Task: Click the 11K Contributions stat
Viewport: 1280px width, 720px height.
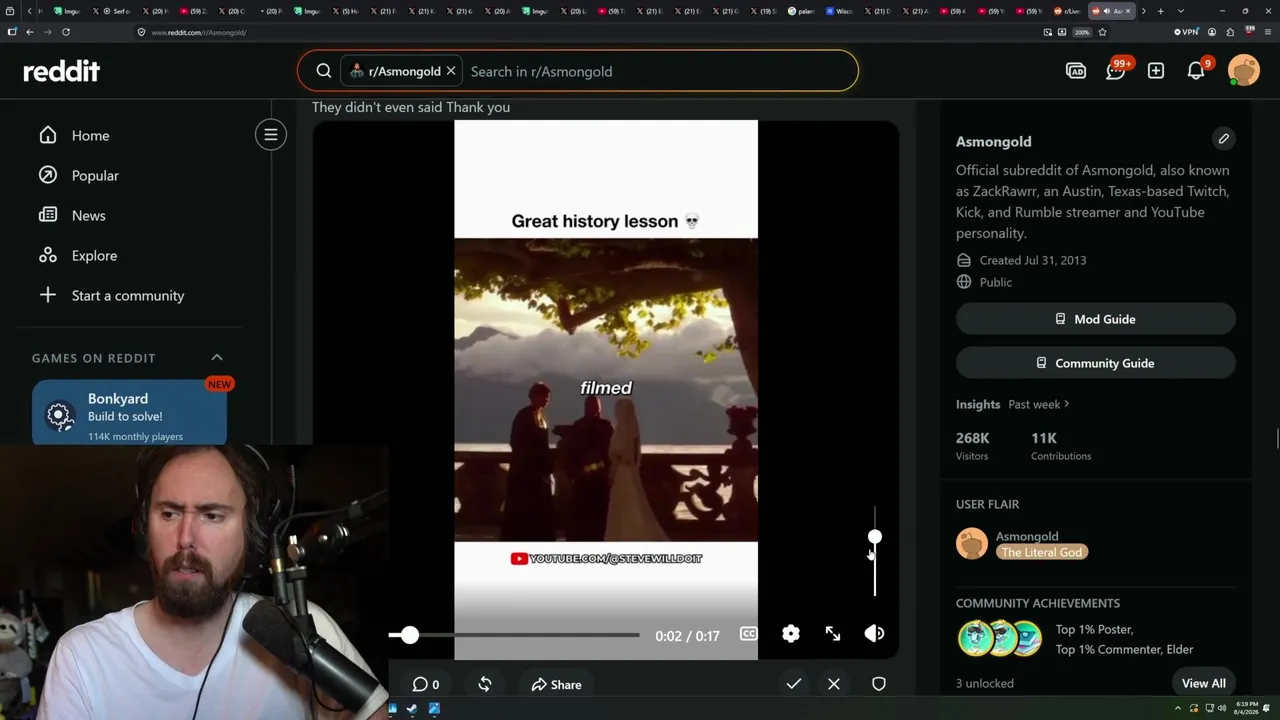Action: tap(1061, 445)
